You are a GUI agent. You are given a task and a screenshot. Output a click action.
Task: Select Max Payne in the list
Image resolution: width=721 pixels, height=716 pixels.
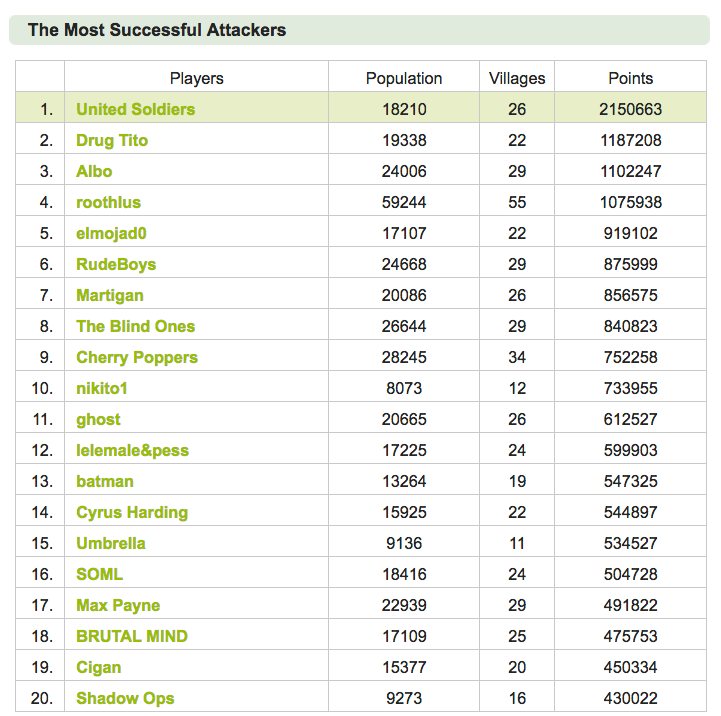click(118, 606)
